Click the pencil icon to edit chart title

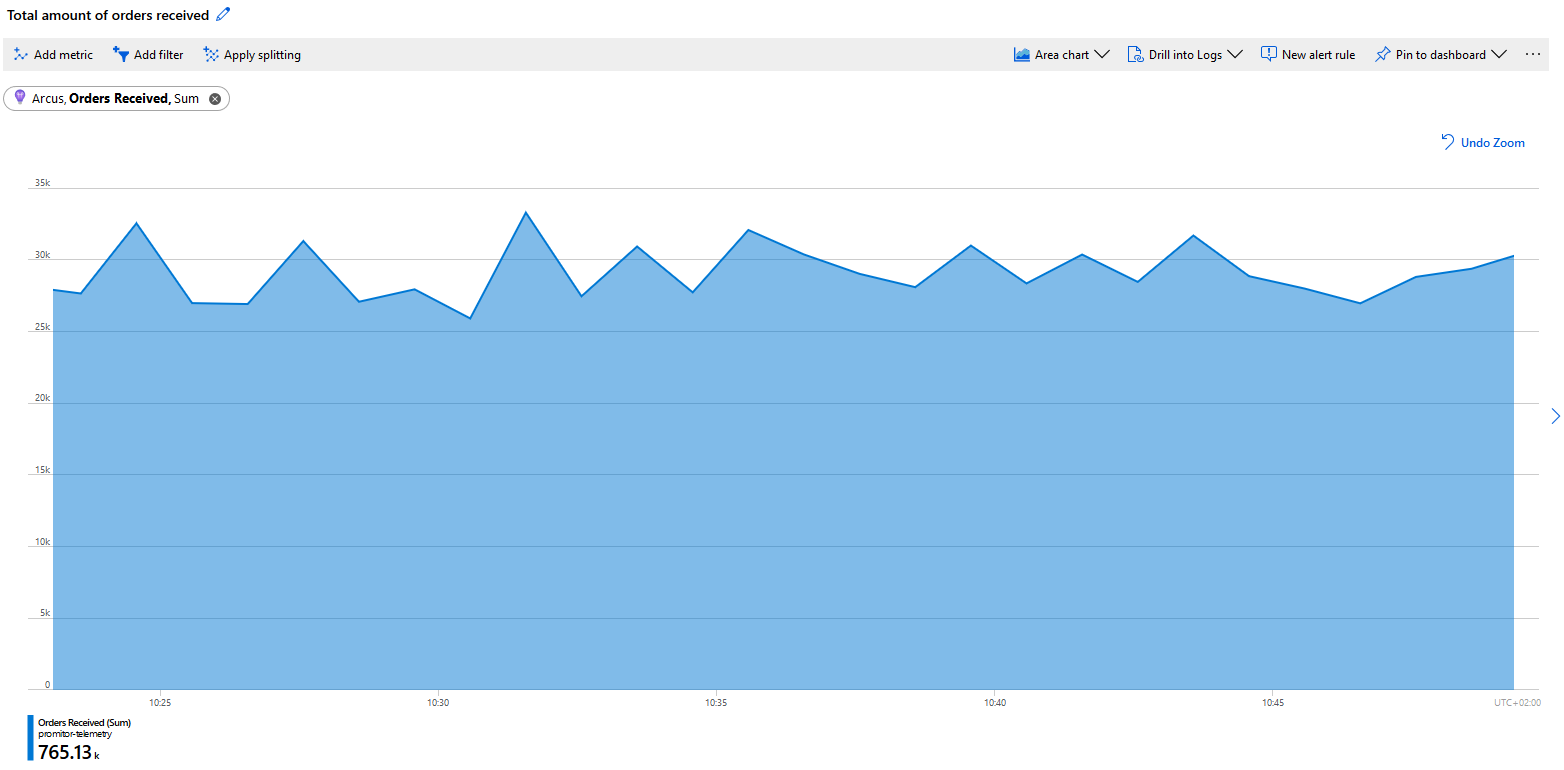(223, 14)
